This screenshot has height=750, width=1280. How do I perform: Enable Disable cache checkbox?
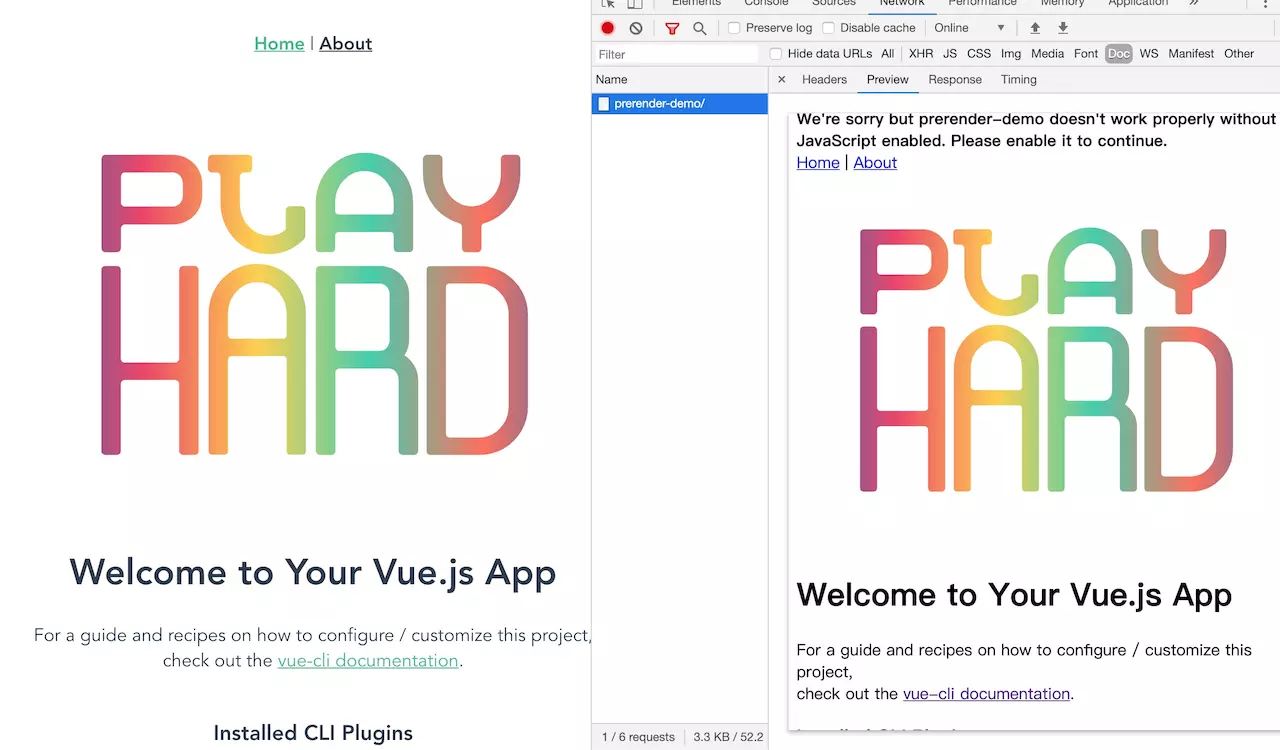coord(828,28)
